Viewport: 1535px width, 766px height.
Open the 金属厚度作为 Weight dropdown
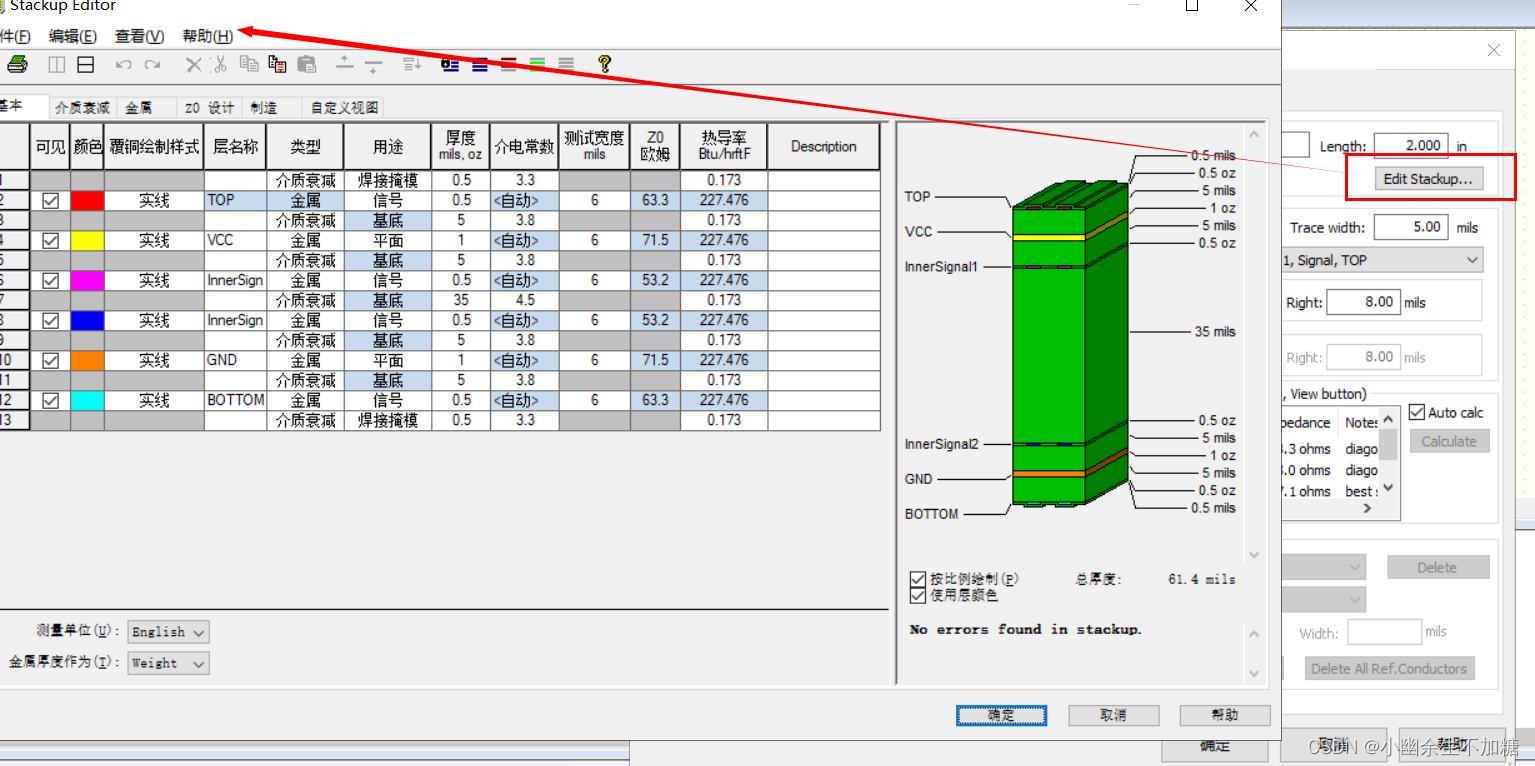point(168,663)
